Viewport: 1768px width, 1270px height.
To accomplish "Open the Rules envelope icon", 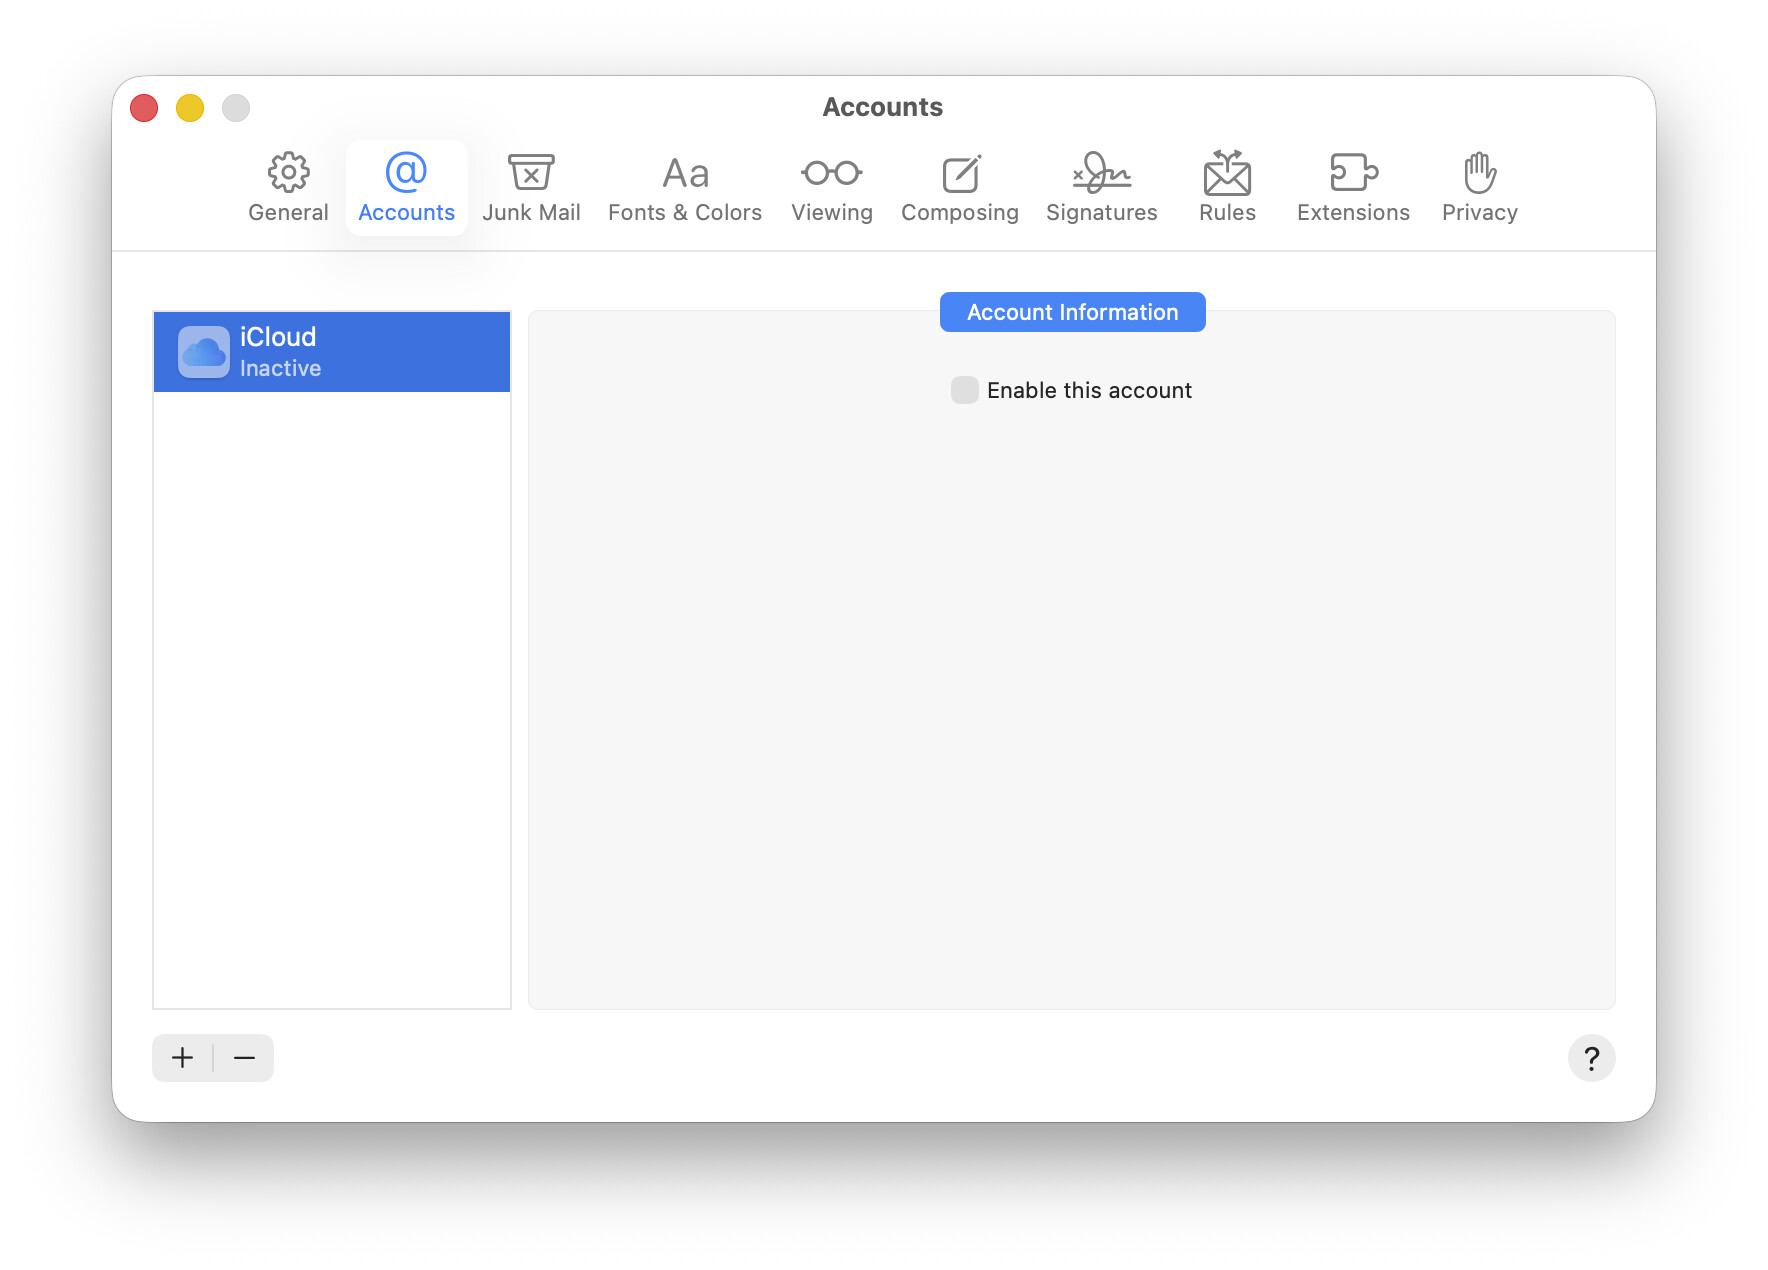I will click(1227, 174).
